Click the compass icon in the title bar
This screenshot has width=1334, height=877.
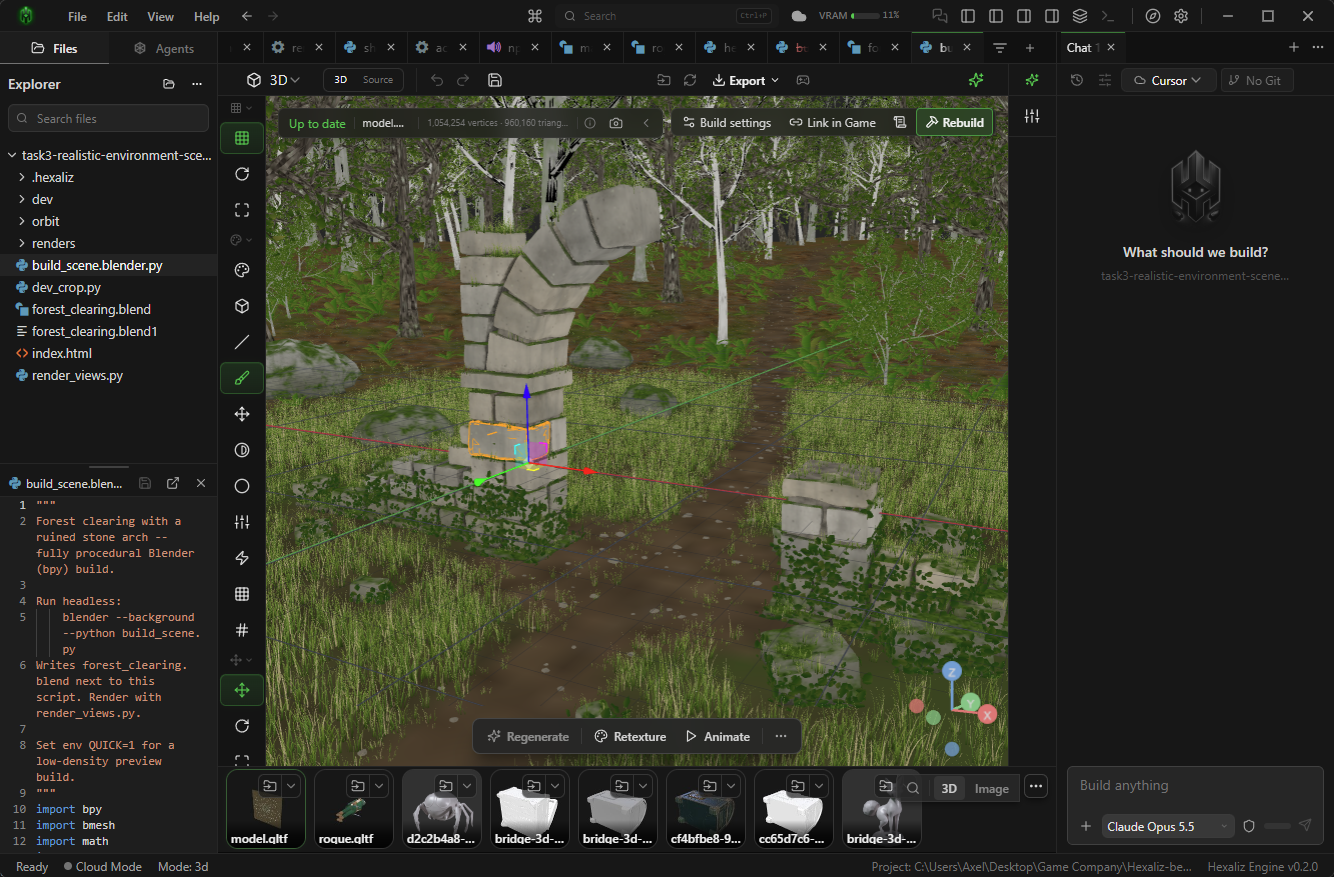(1153, 16)
